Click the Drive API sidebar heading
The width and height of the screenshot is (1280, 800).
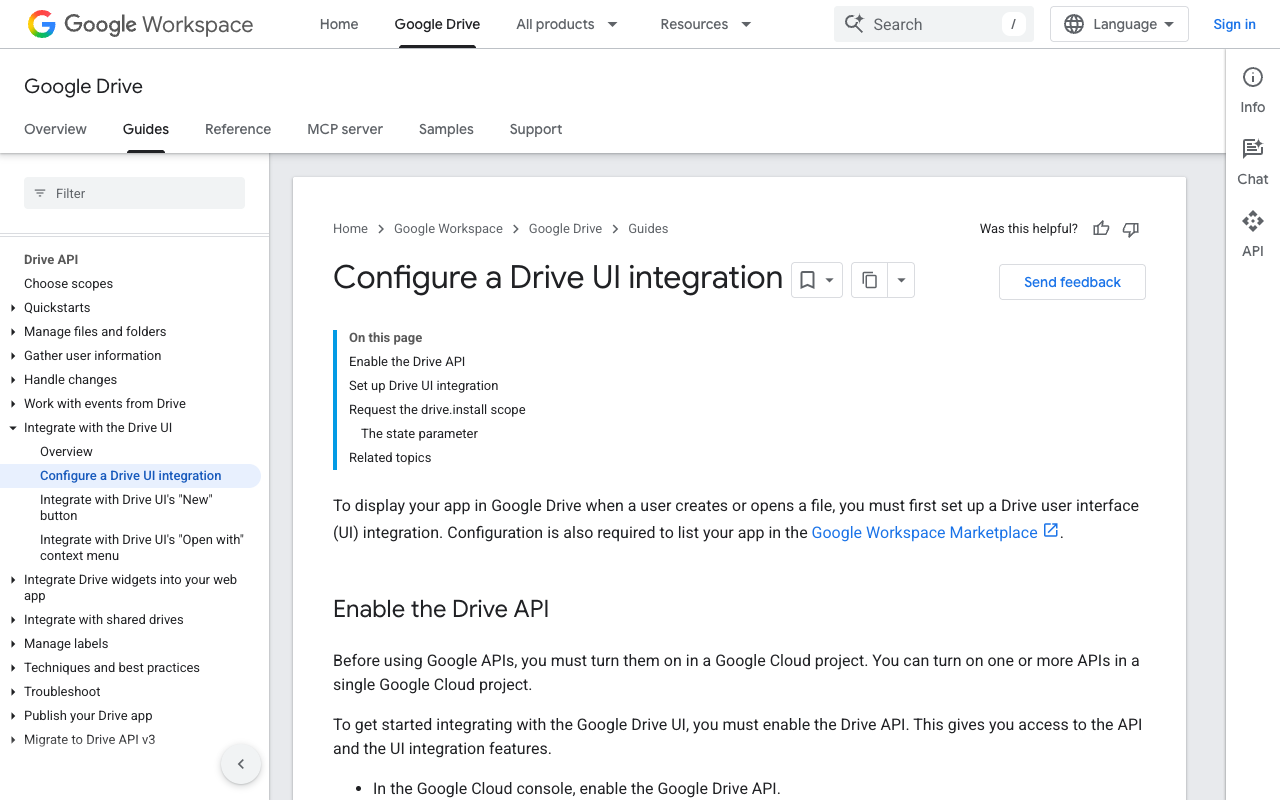51,260
